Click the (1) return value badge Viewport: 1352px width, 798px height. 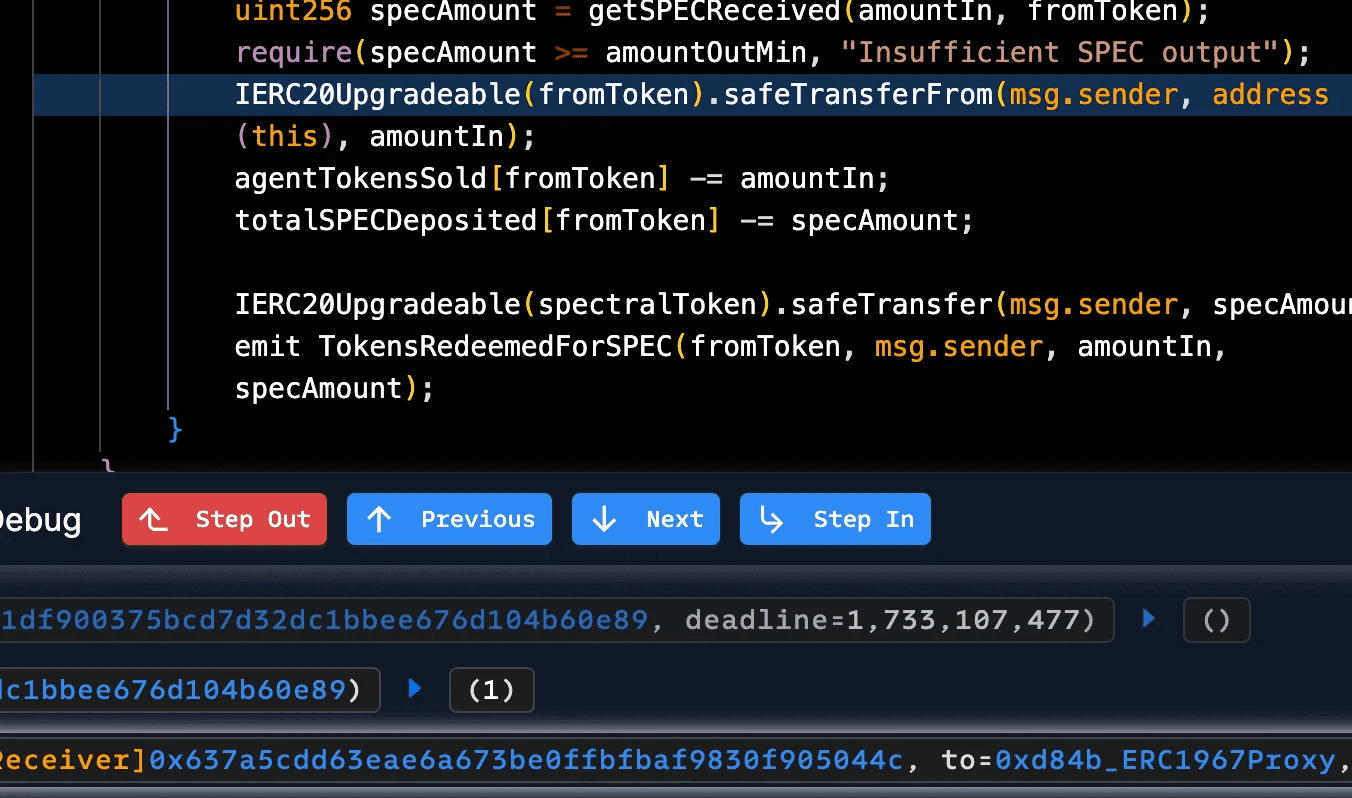point(491,690)
